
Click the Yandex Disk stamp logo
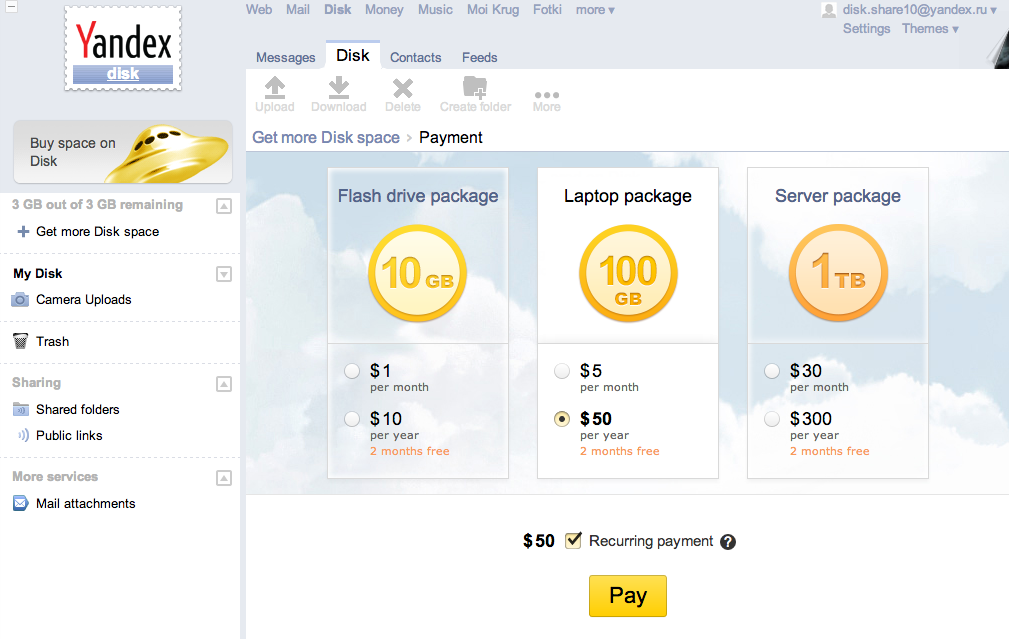point(123,48)
